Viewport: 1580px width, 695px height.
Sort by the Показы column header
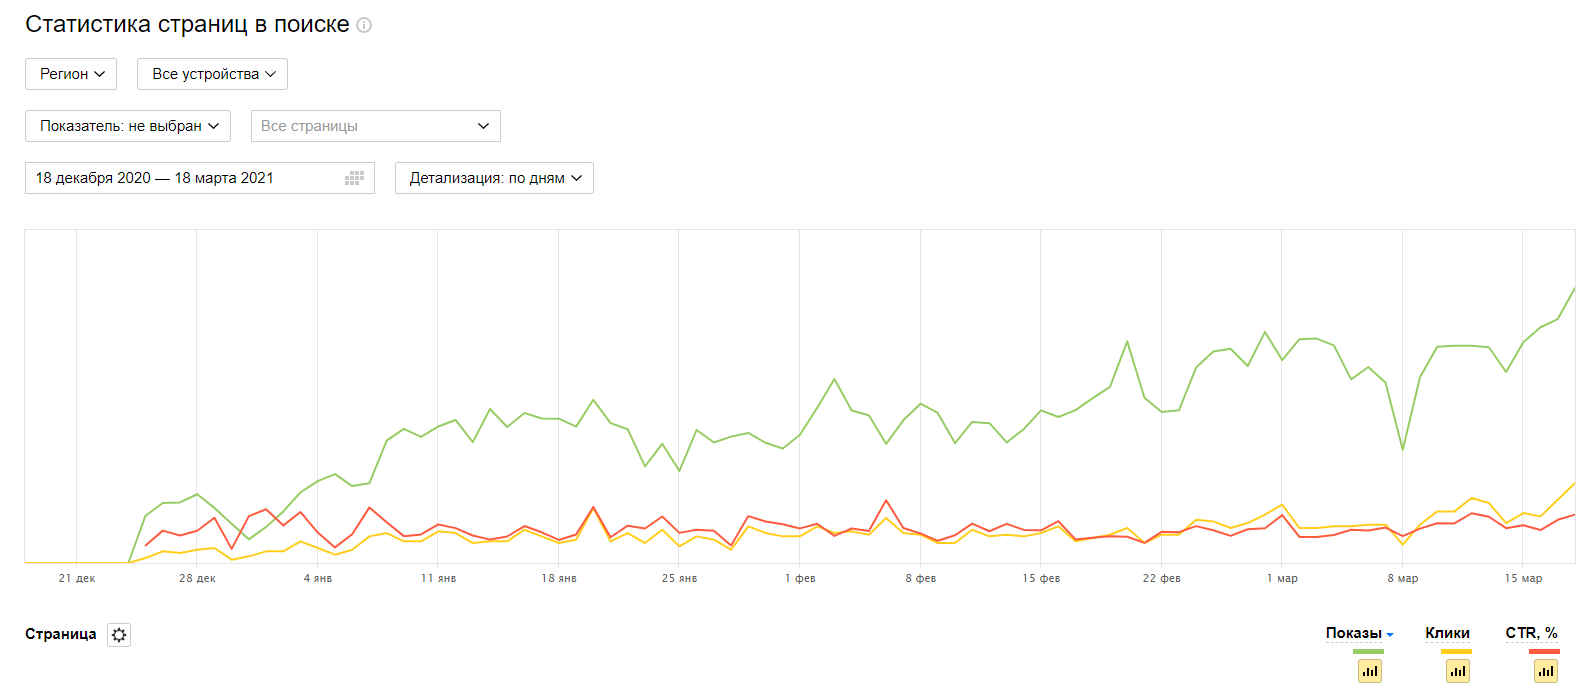pyautogui.click(x=1353, y=633)
